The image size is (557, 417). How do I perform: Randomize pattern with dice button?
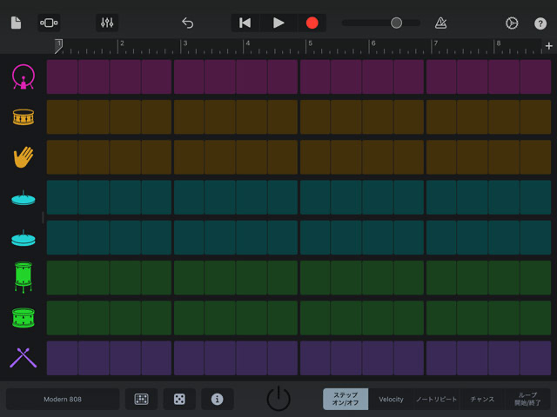pos(179,399)
